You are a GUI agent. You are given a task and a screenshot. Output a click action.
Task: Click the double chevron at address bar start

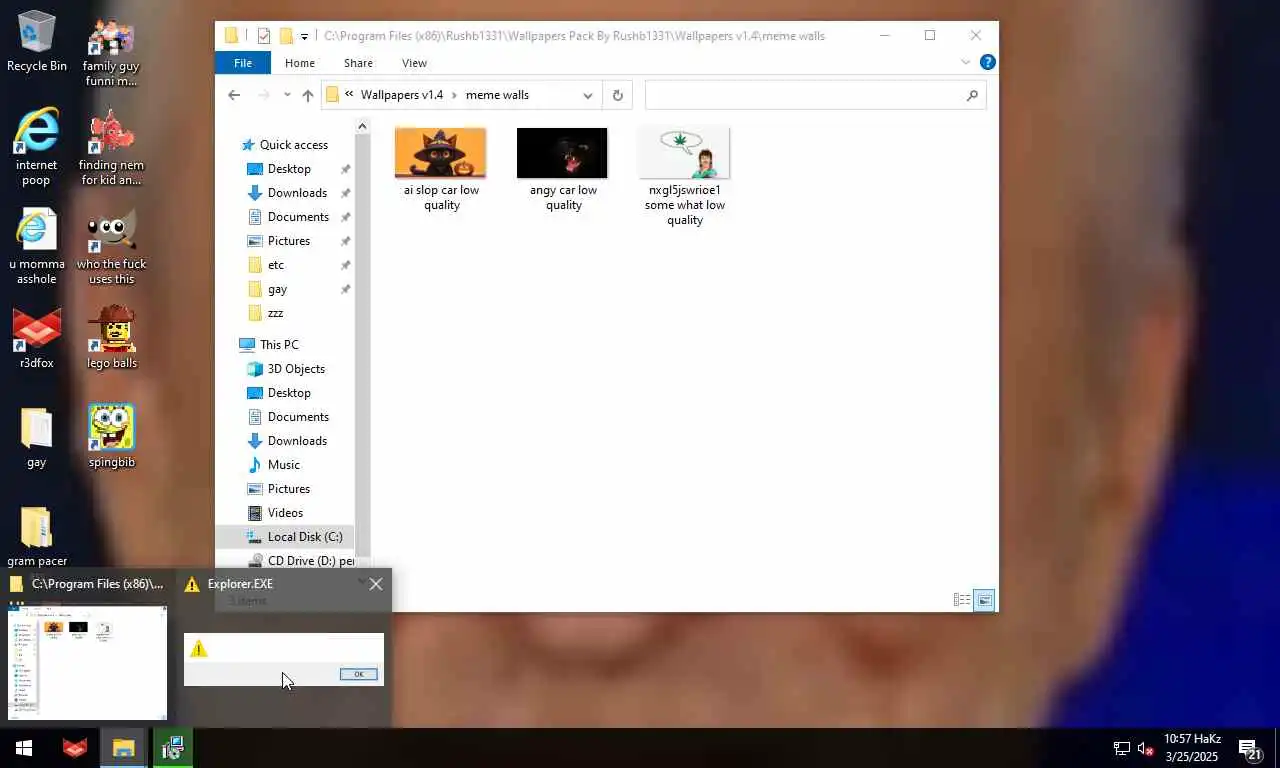point(349,95)
